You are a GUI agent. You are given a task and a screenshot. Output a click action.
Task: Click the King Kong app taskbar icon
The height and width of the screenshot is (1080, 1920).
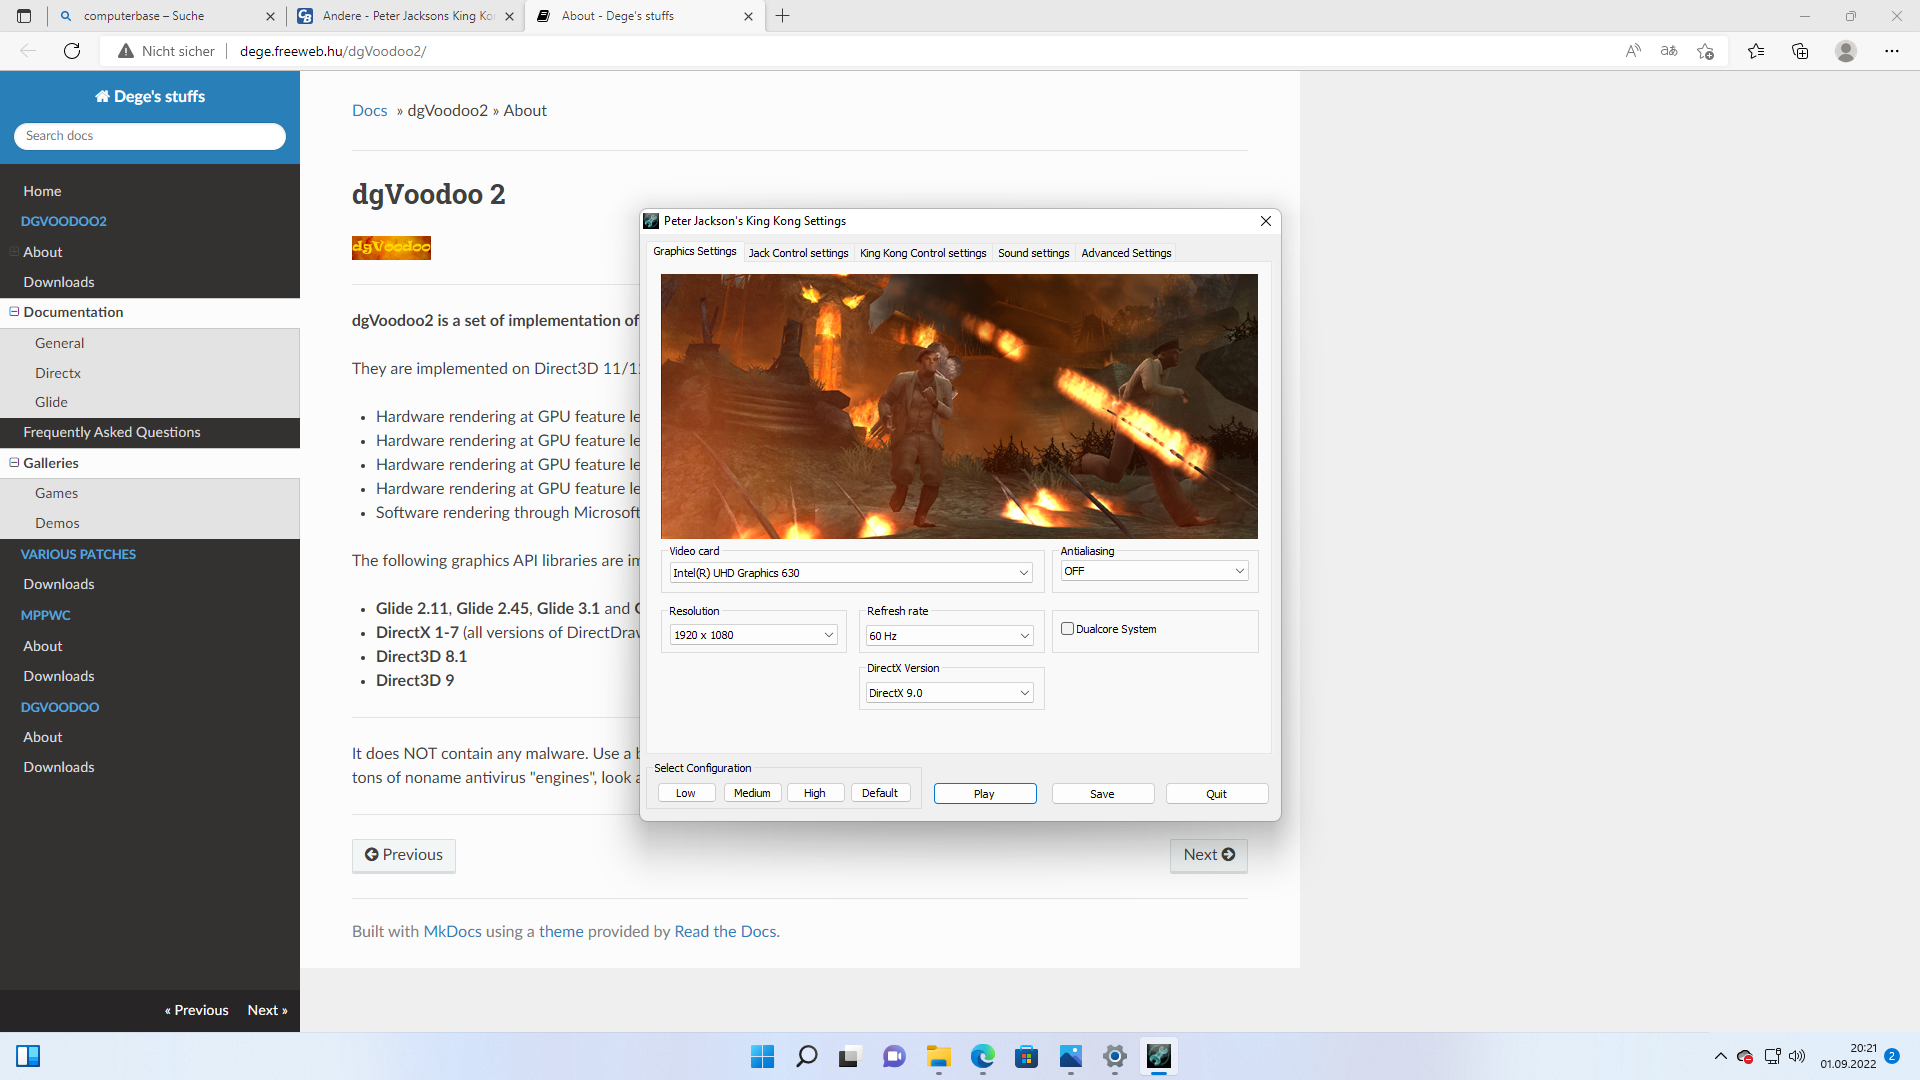[x=1158, y=1056]
